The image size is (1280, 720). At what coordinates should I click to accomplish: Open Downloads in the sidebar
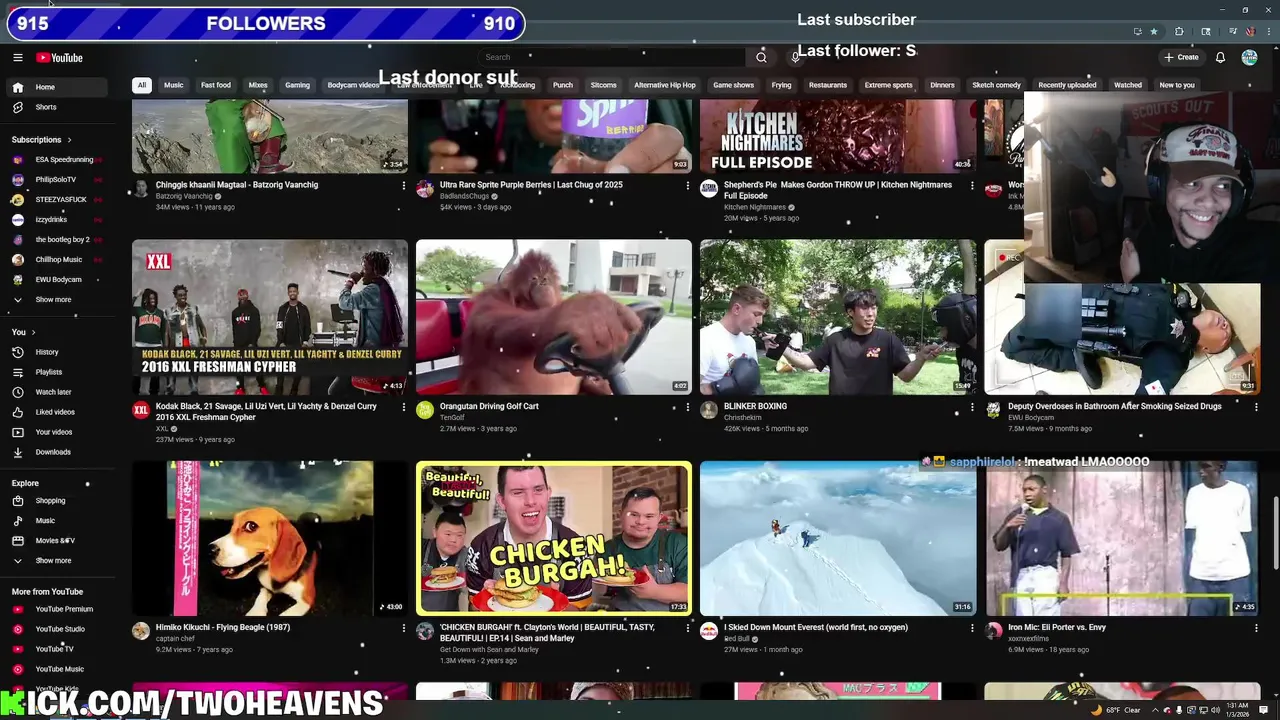coord(58,452)
